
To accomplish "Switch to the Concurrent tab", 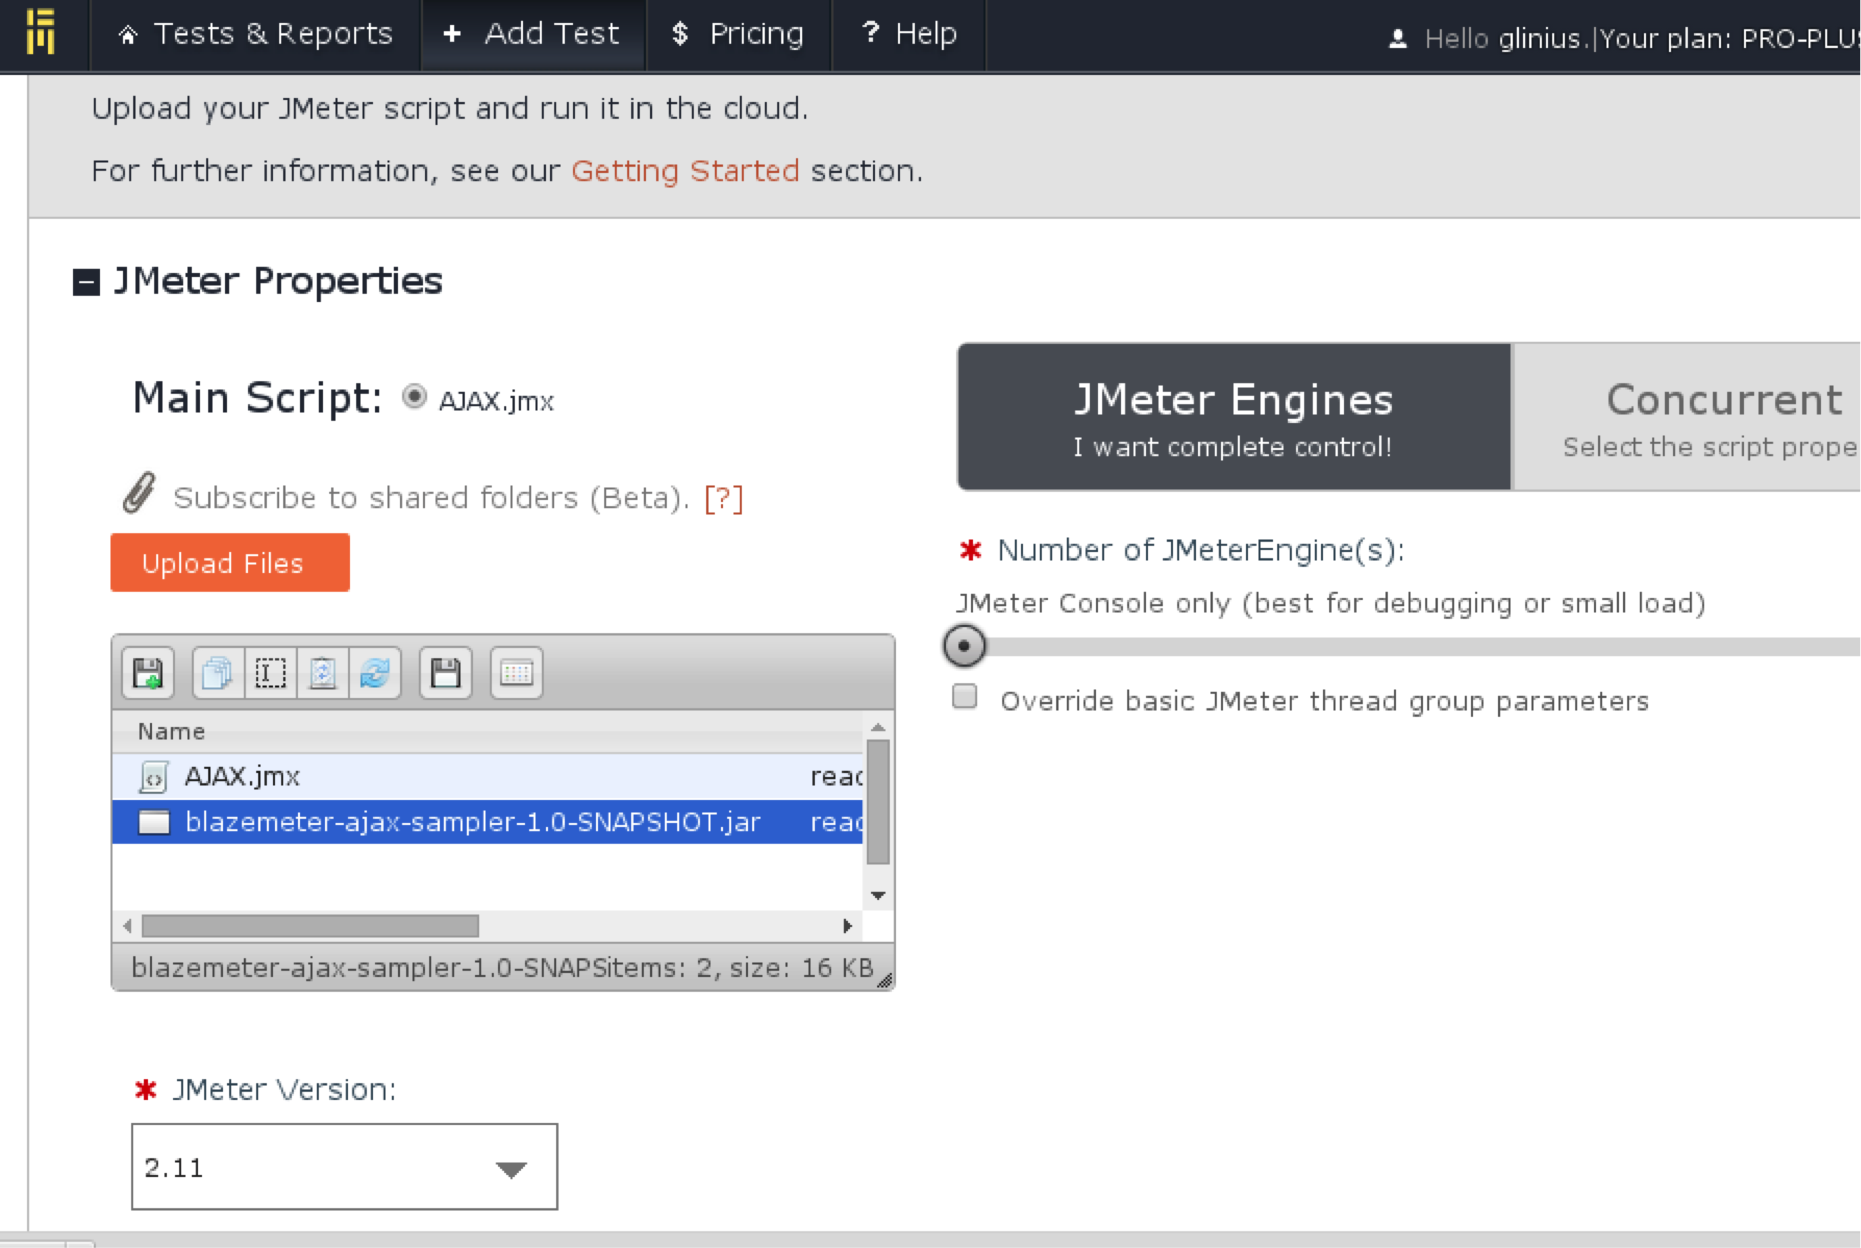I will (x=1688, y=417).
